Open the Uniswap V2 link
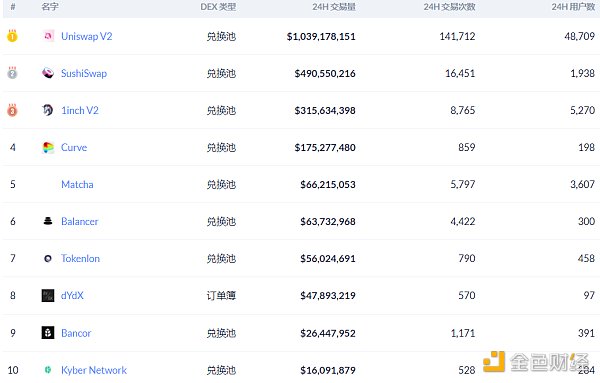Image resolution: width=600 pixels, height=383 pixels. pyautogui.click(x=86, y=36)
